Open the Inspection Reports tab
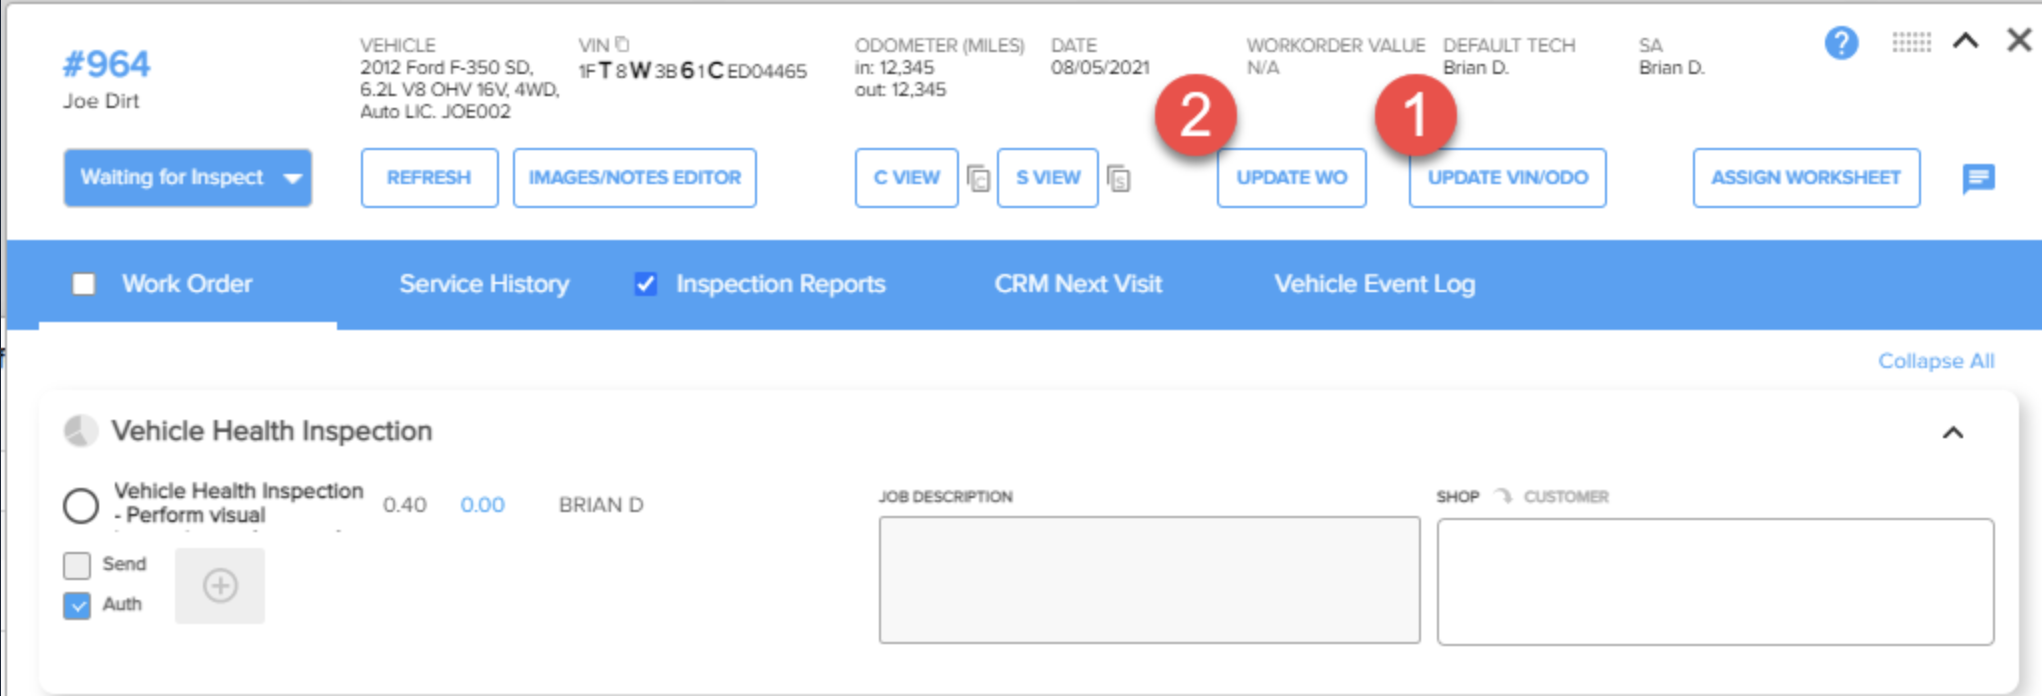The height and width of the screenshot is (696, 2042). coord(781,284)
